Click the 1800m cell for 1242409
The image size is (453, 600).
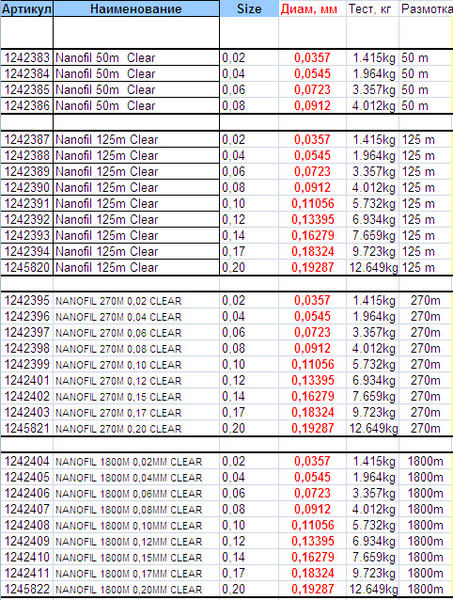point(426,541)
